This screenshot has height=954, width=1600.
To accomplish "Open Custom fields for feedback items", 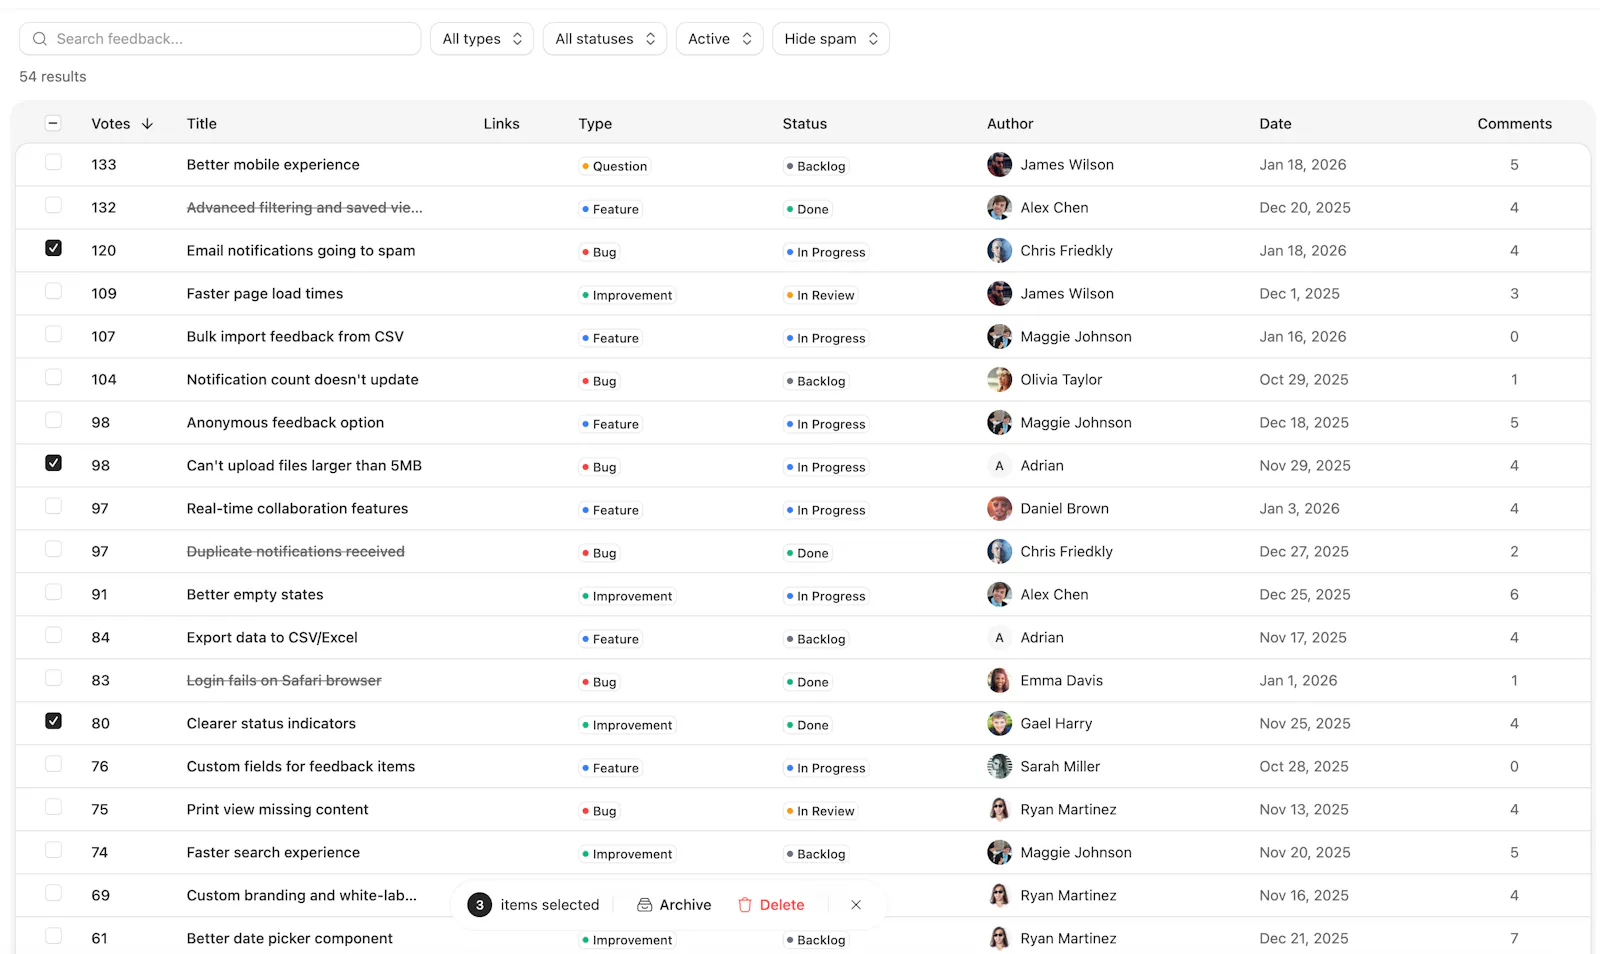I will 301,767.
